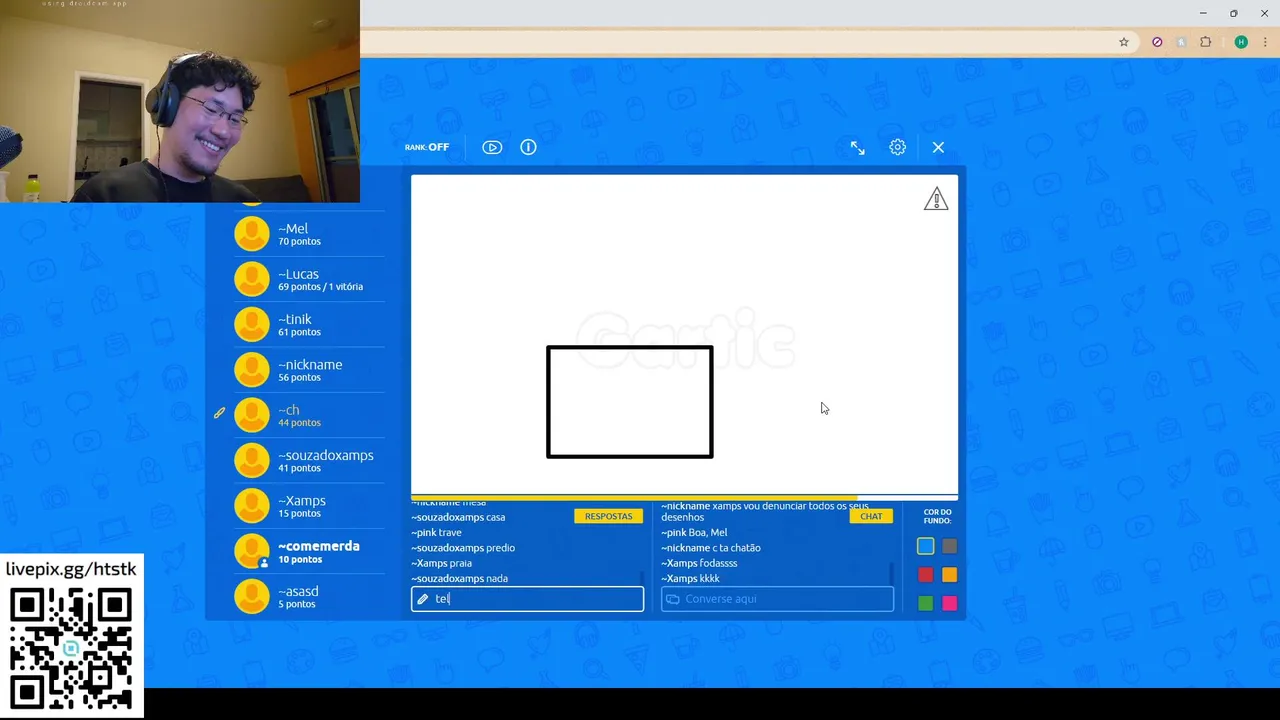Click the 'Converse aqui' chat input

tap(777, 599)
